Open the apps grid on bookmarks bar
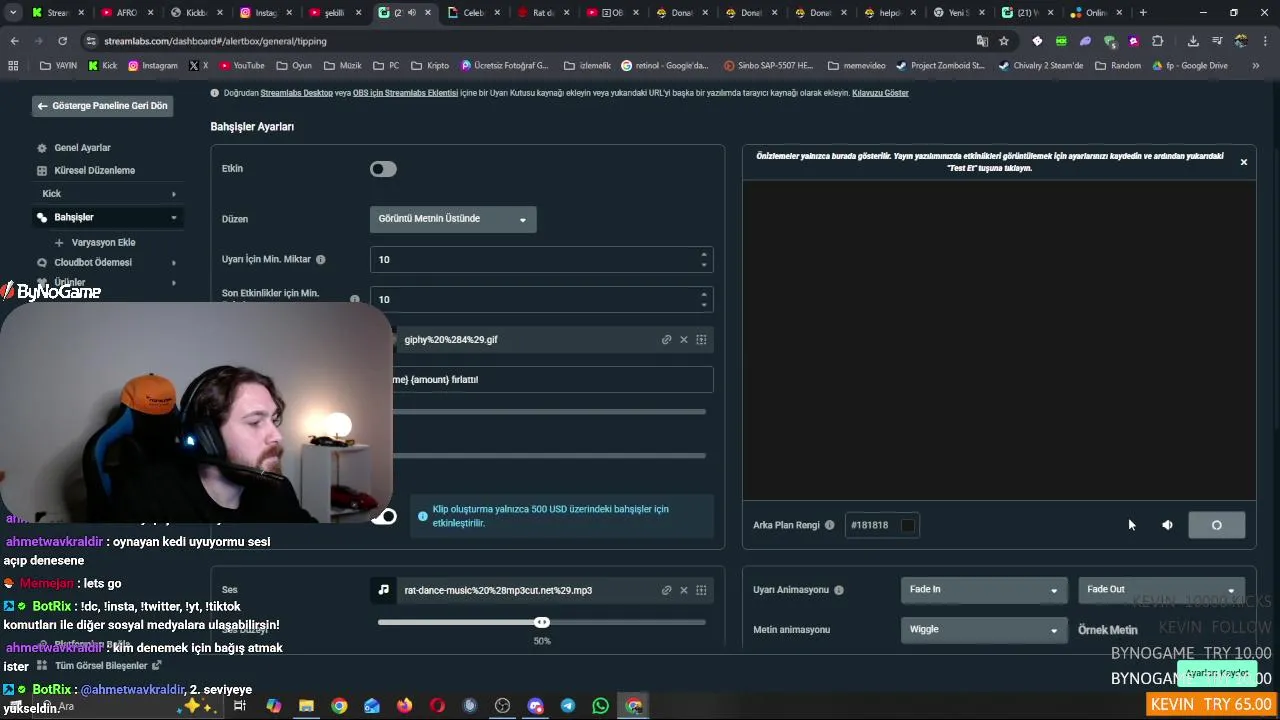The width and height of the screenshot is (1280, 720). (13, 65)
